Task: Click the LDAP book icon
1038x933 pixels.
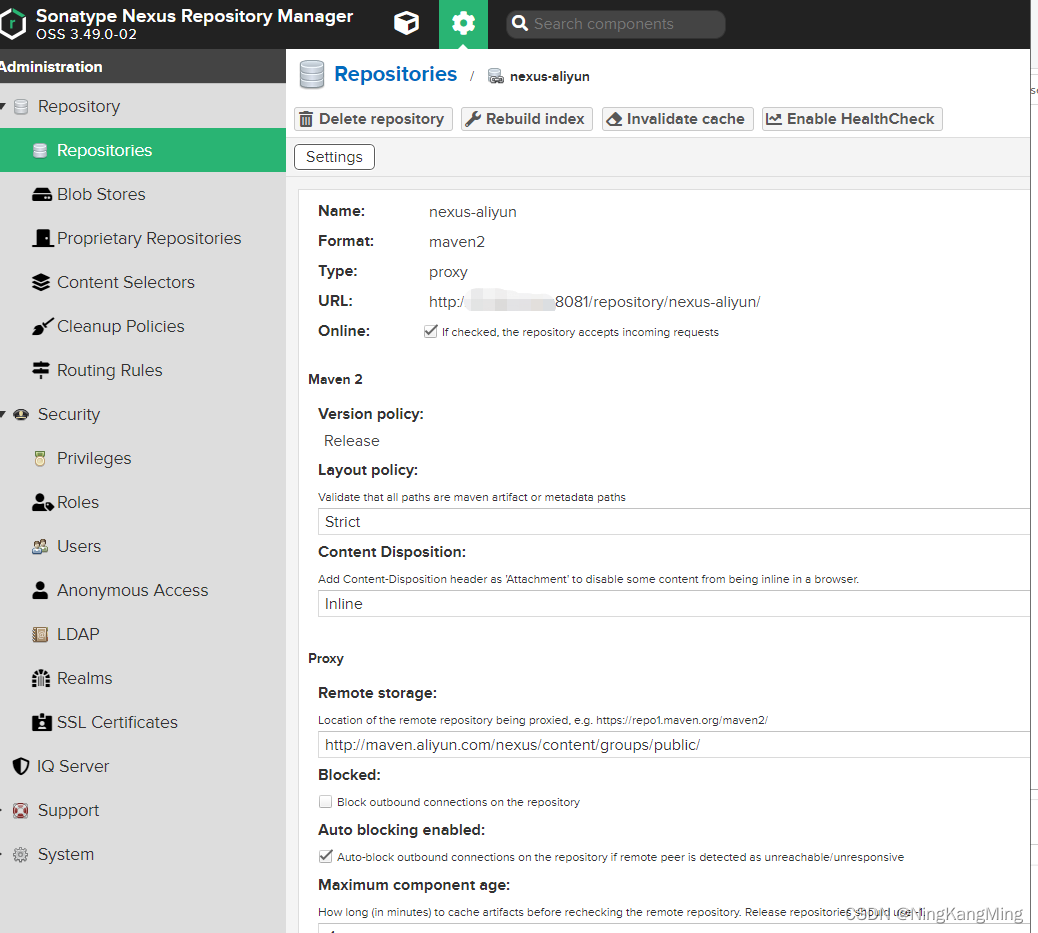Action: 40,634
